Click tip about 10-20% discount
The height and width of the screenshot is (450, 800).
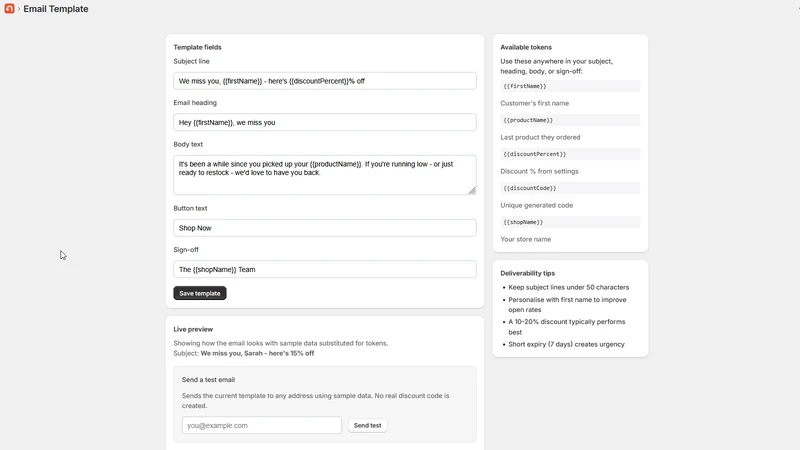point(566,327)
